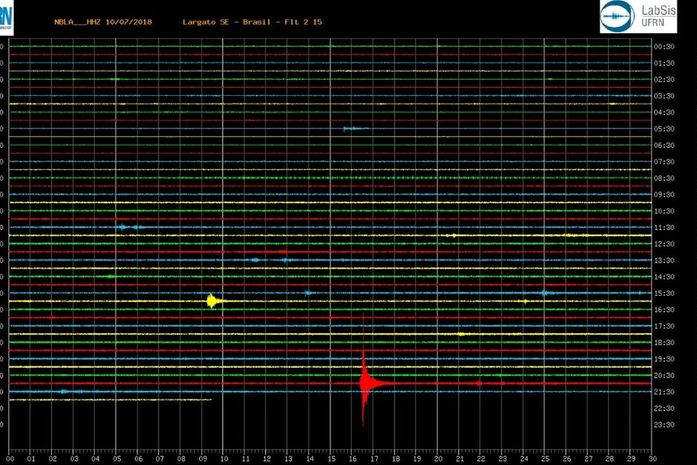Image resolution: width=697 pixels, height=465 pixels.
Task: Click the blue event on the 05:30 trace
Action: coord(352,128)
